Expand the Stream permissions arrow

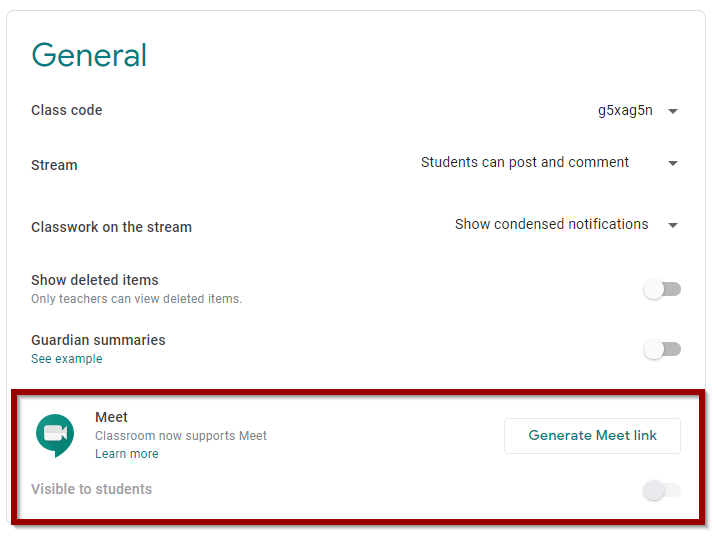[673, 163]
